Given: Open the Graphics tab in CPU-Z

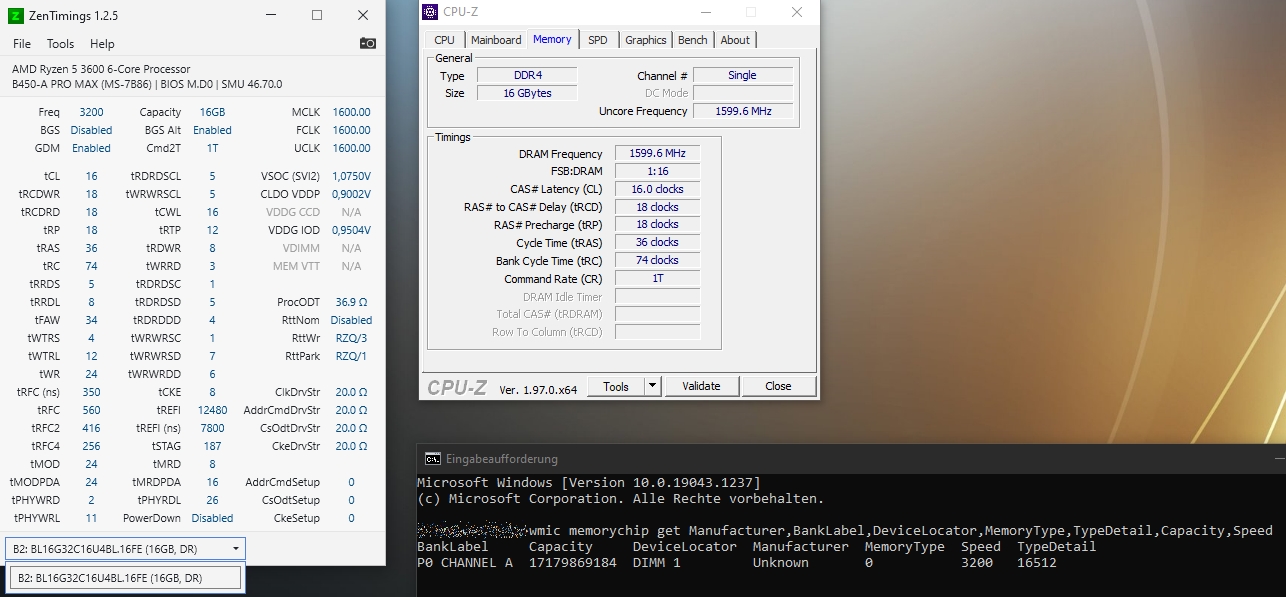Looking at the screenshot, I should click(x=646, y=40).
